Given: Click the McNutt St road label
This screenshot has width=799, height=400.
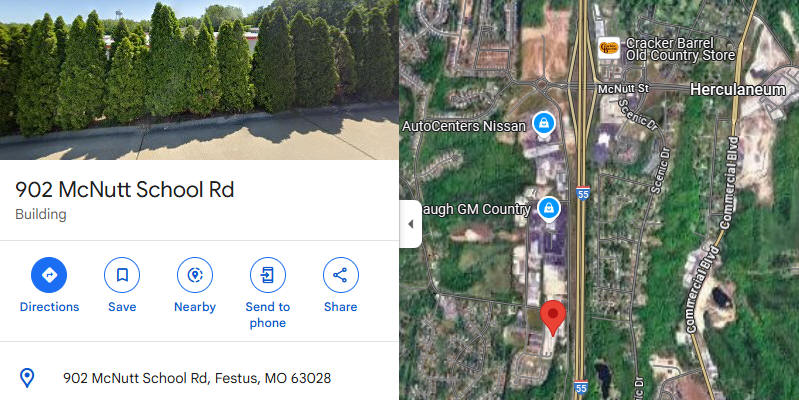Looking at the screenshot, I should tap(623, 89).
